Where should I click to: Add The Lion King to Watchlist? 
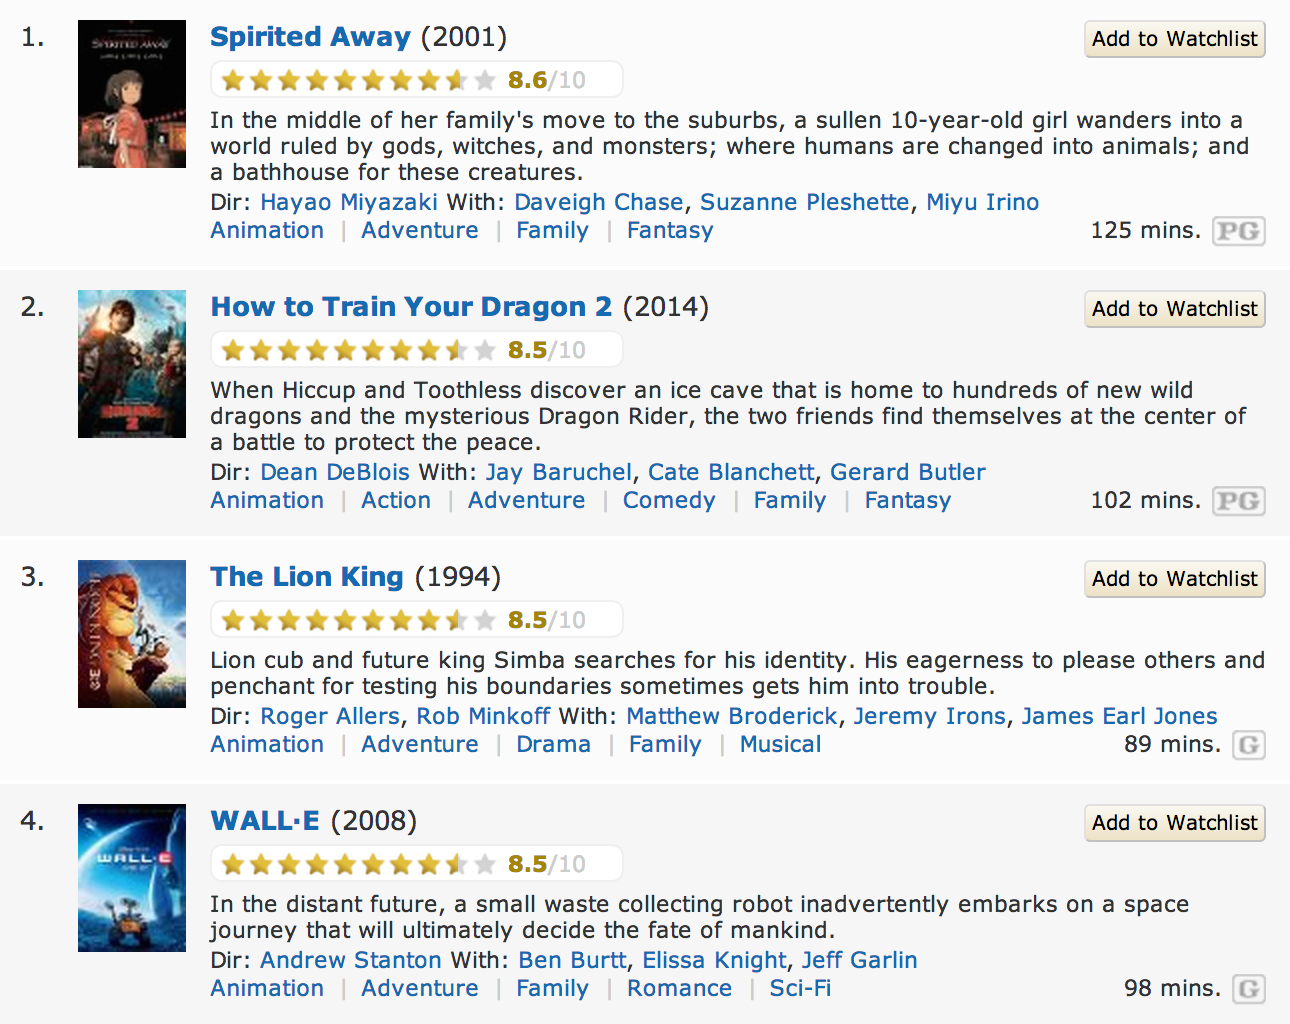pyautogui.click(x=1174, y=579)
